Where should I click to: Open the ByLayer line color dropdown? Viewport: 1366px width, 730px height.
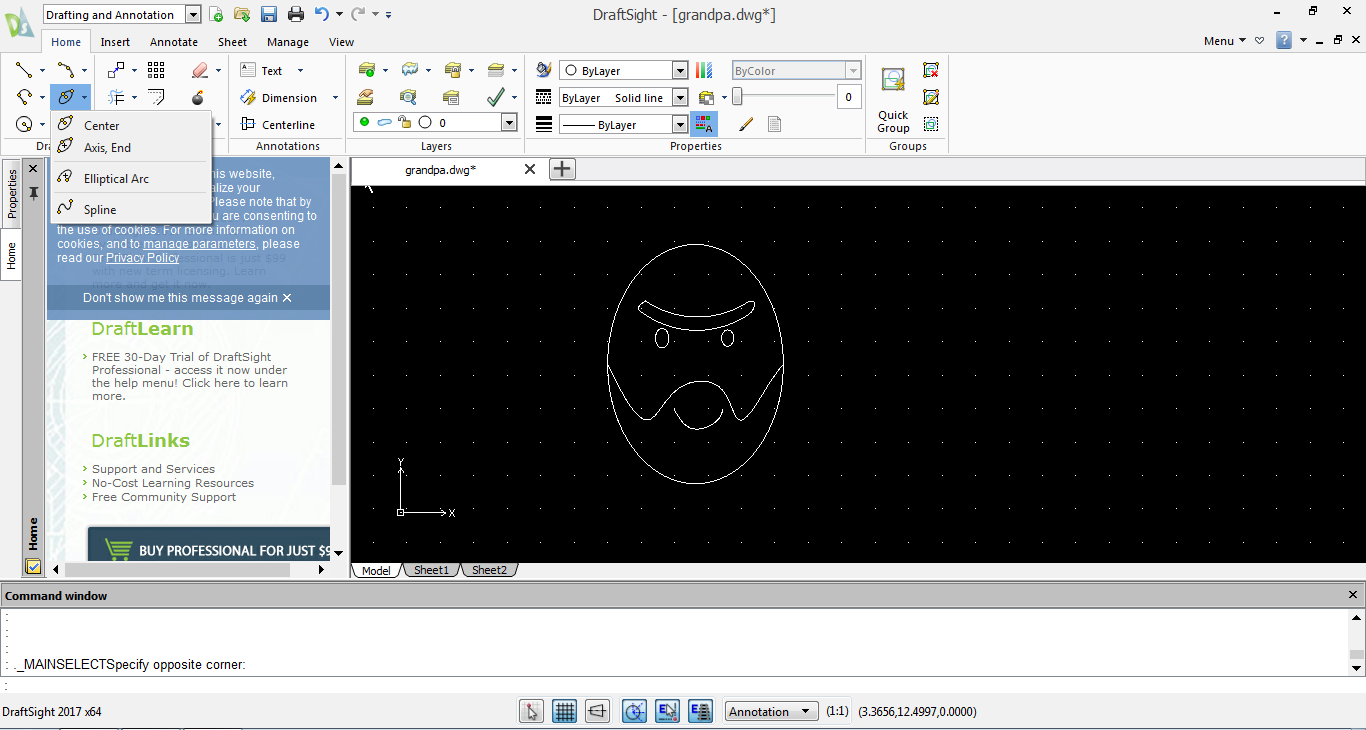click(680, 71)
